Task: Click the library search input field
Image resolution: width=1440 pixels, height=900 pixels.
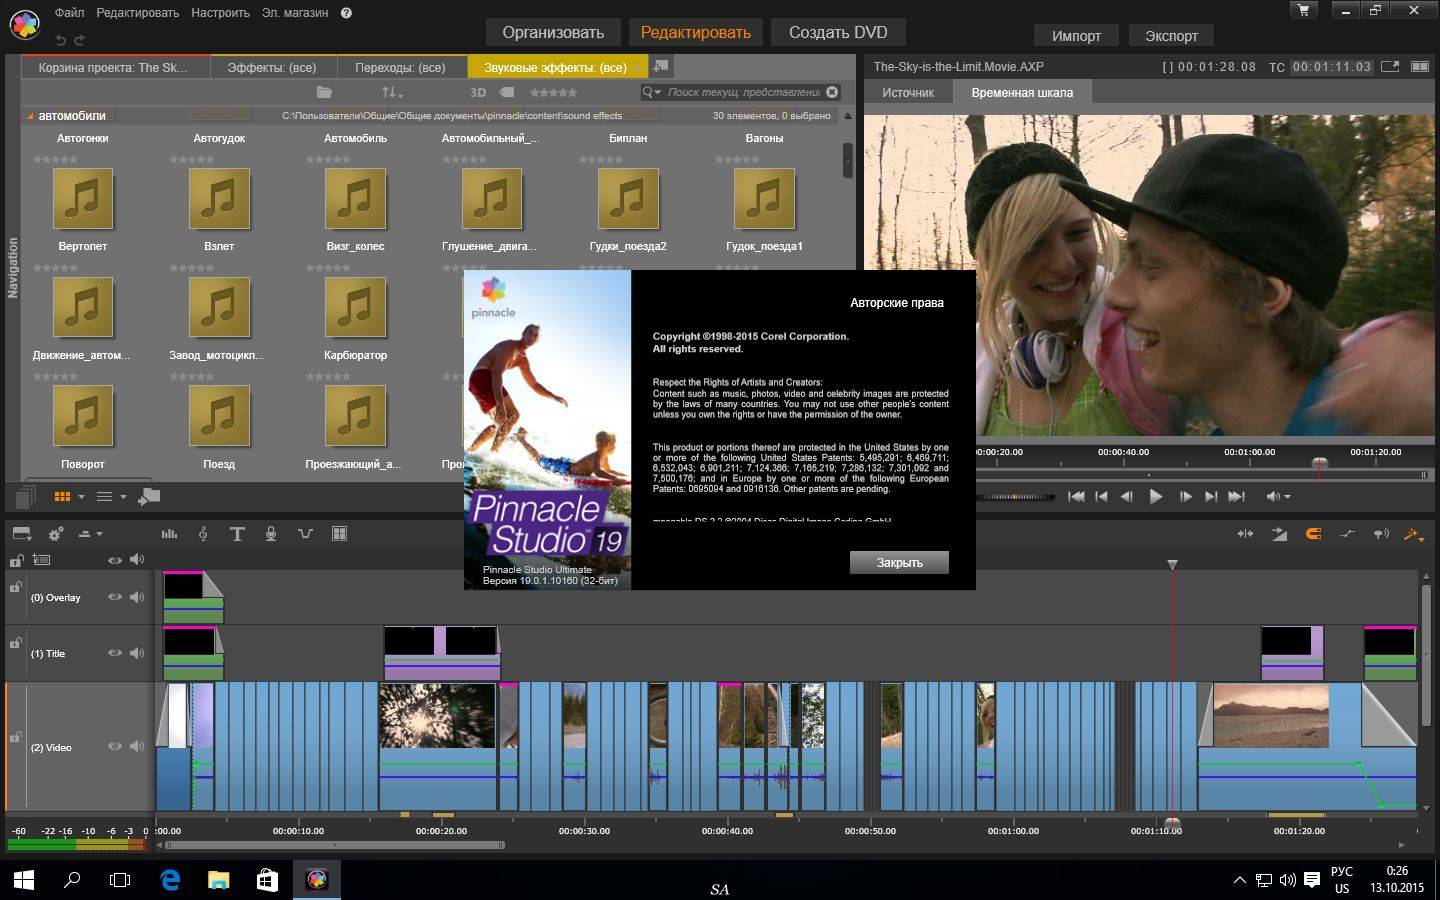Action: coord(744,92)
